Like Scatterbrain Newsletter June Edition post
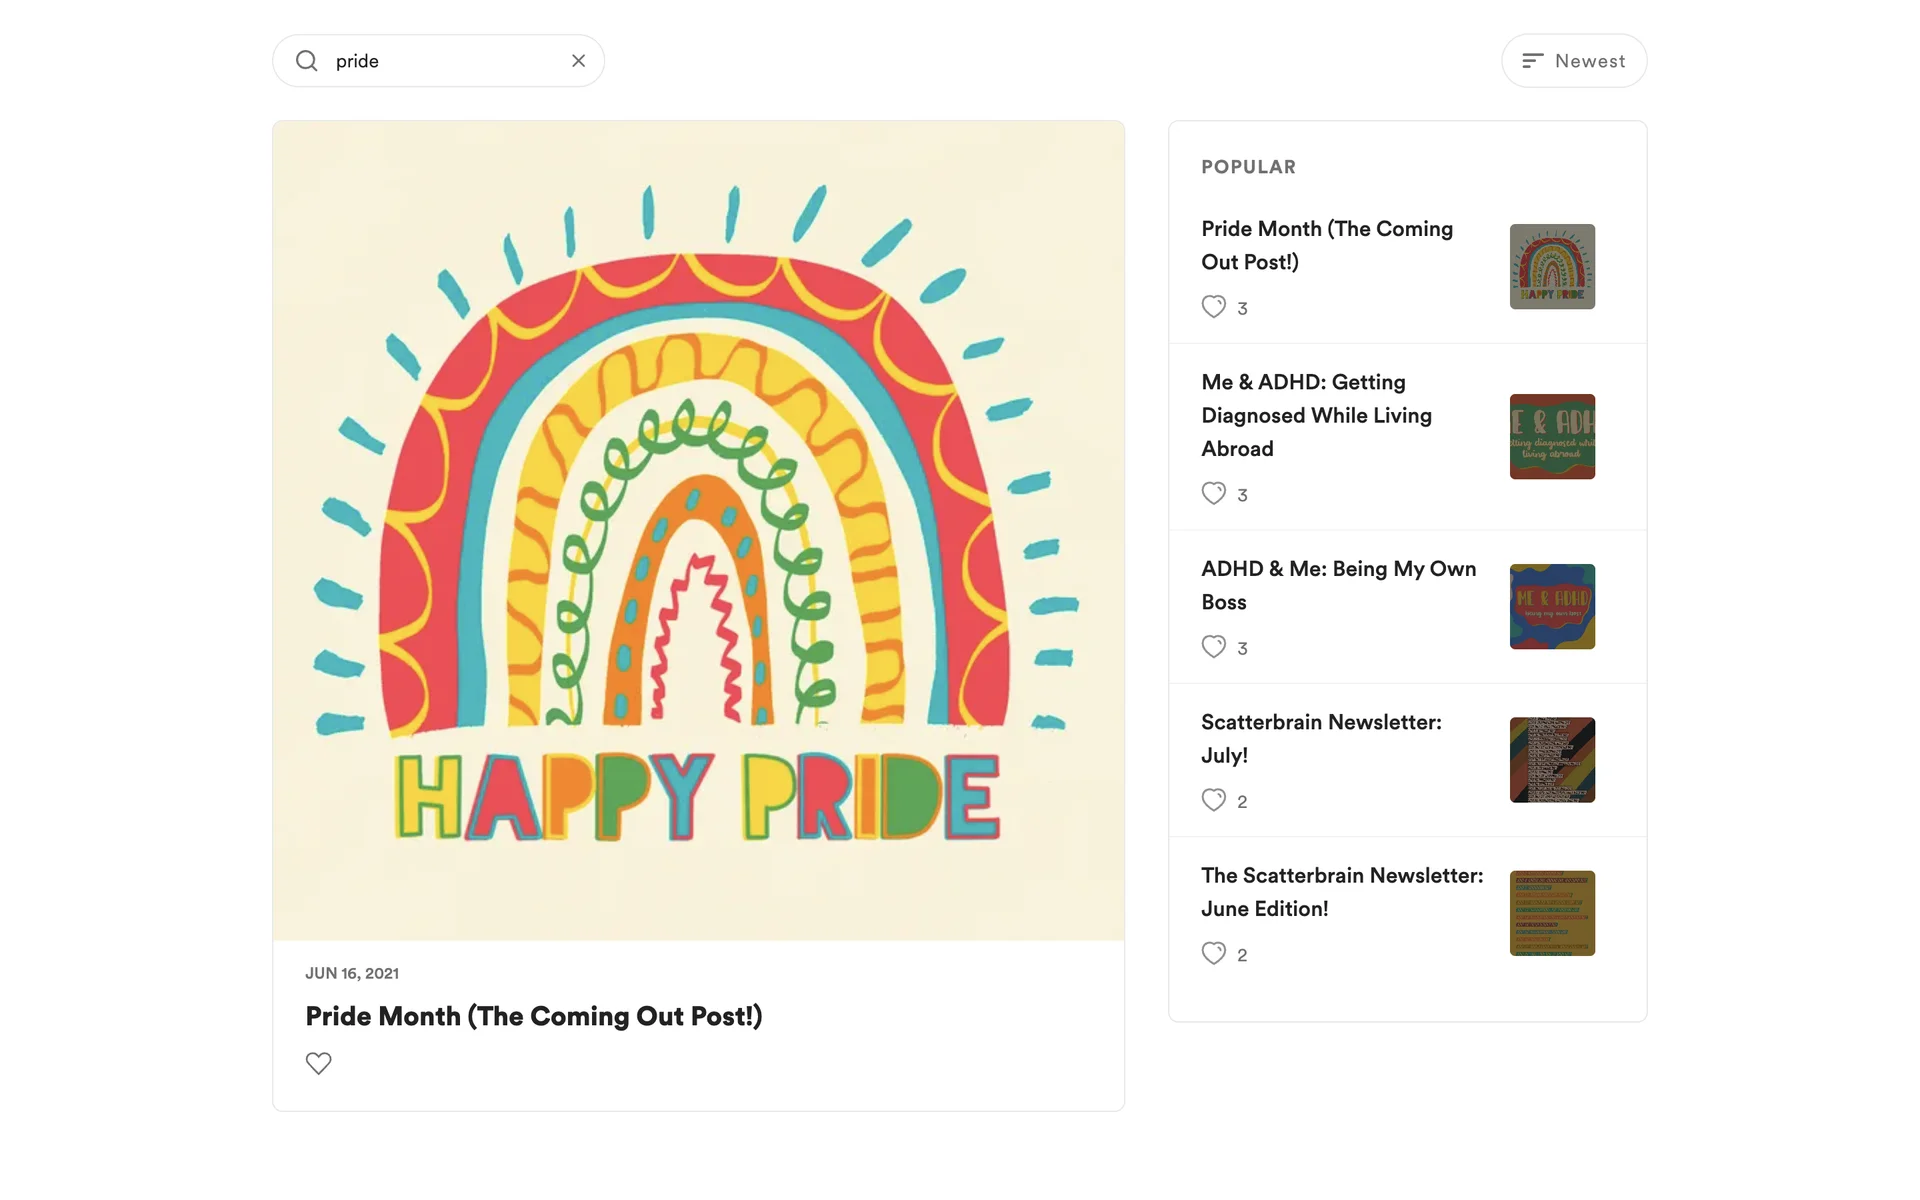Screen dimensions: 1920x1200 pyautogui.click(x=1213, y=953)
